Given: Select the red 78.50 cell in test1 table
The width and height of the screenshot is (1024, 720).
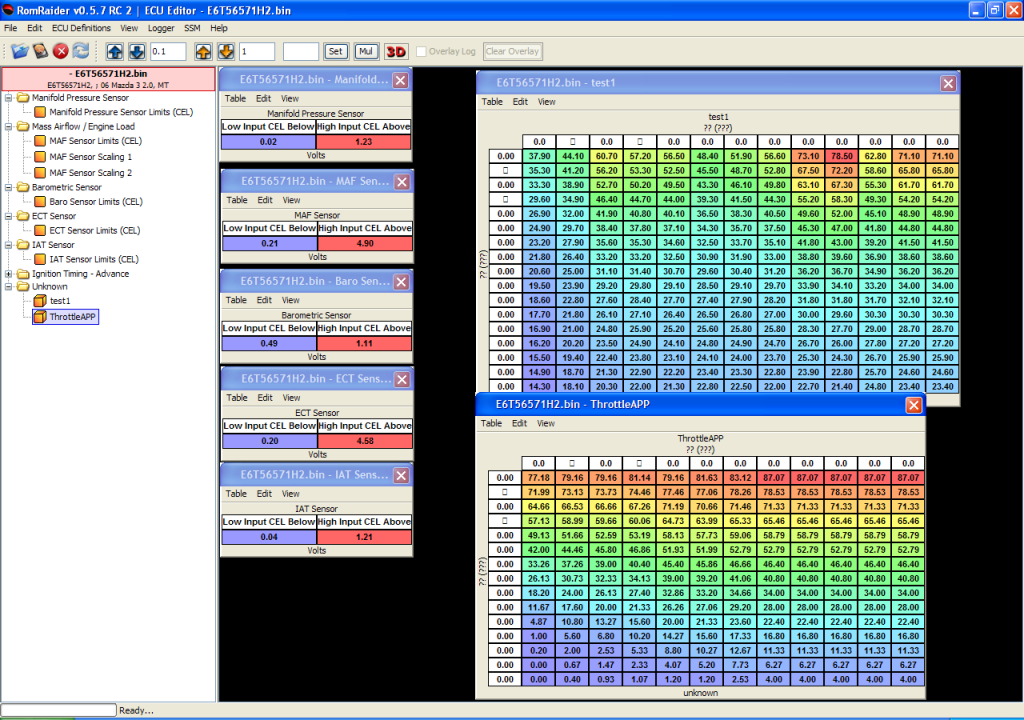Looking at the screenshot, I should click(842, 156).
